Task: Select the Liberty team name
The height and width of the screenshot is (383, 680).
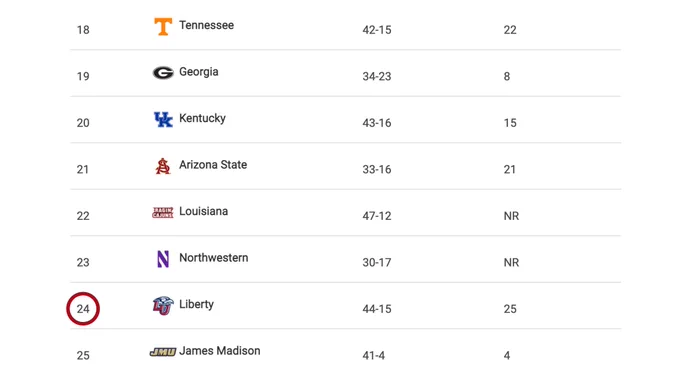Action: coord(196,304)
